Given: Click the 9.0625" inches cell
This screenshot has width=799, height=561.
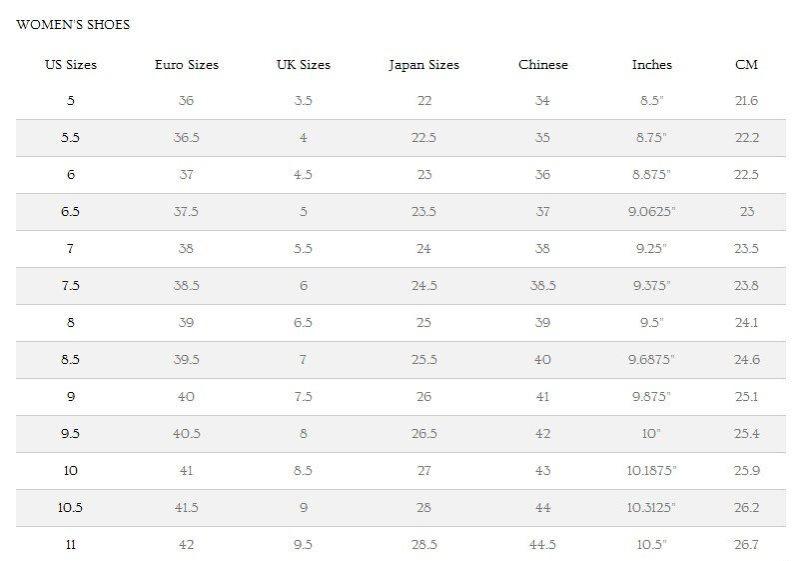Looking at the screenshot, I should pyautogui.click(x=652, y=212).
